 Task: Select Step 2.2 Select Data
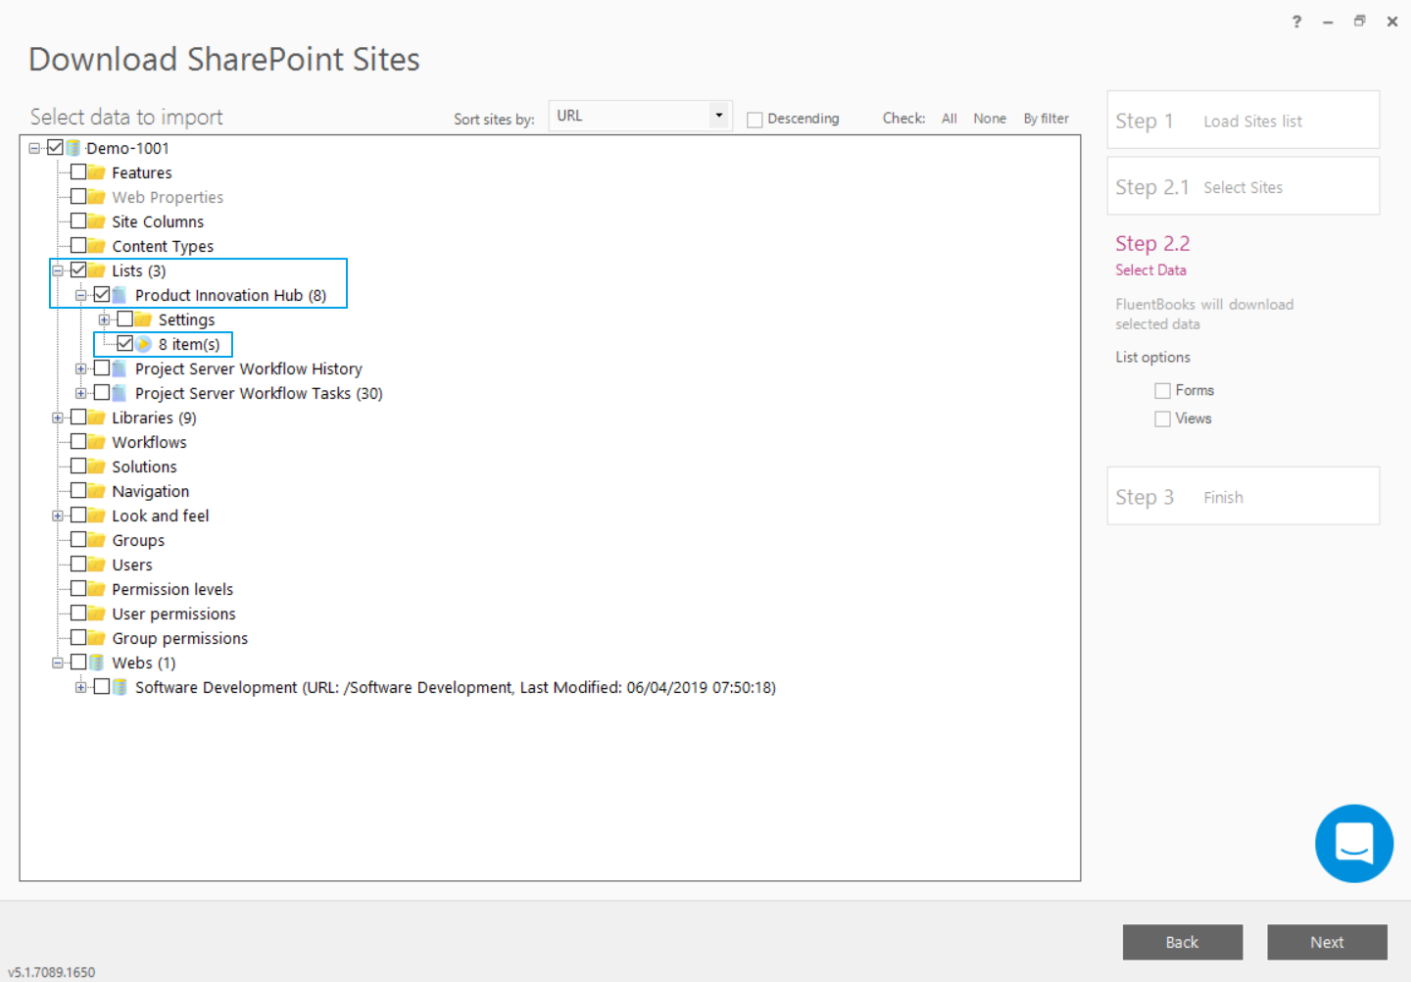[x=1152, y=254]
